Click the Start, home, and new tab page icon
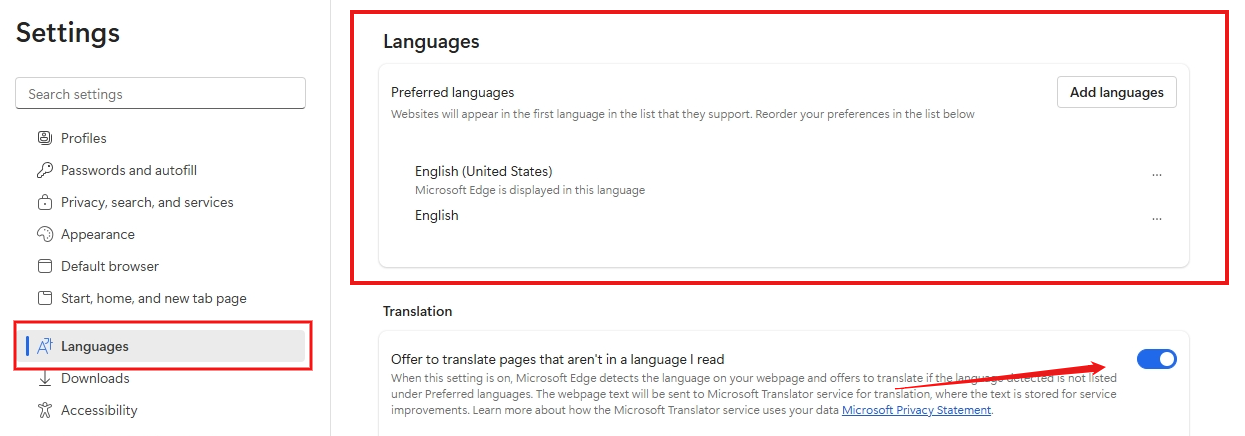1245x436 pixels. click(x=44, y=298)
